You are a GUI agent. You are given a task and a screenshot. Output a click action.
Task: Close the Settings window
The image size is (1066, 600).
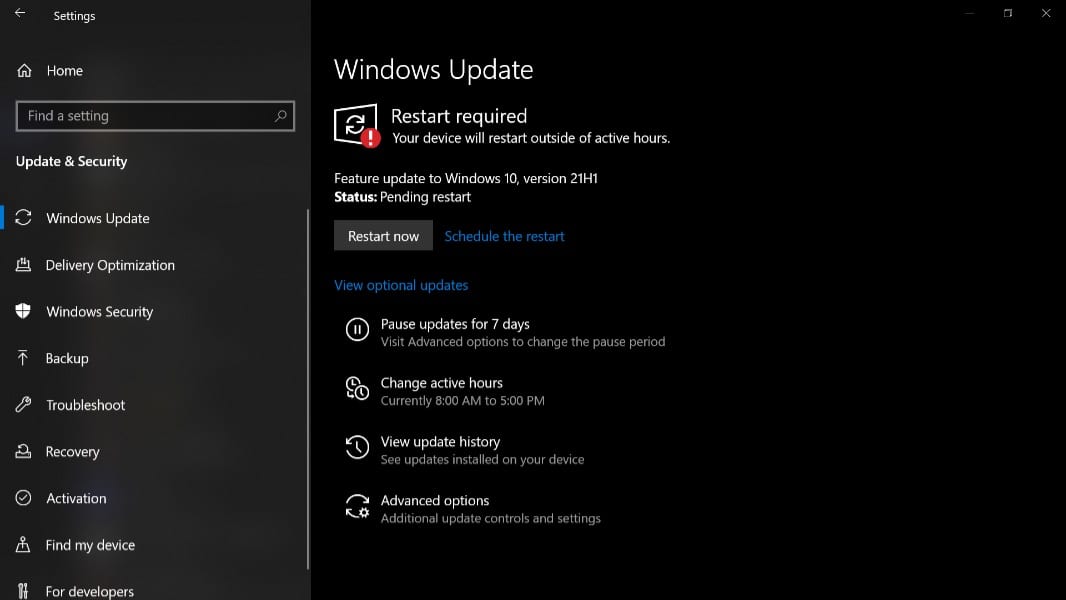1046,13
